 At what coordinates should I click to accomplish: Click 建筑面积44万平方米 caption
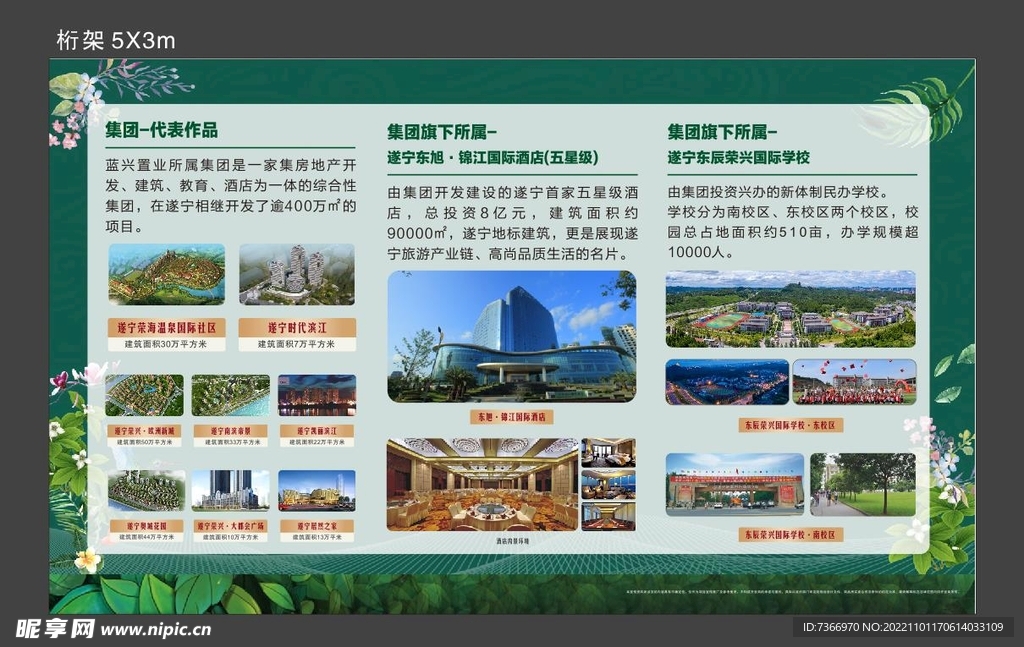[x=146, y=537]
